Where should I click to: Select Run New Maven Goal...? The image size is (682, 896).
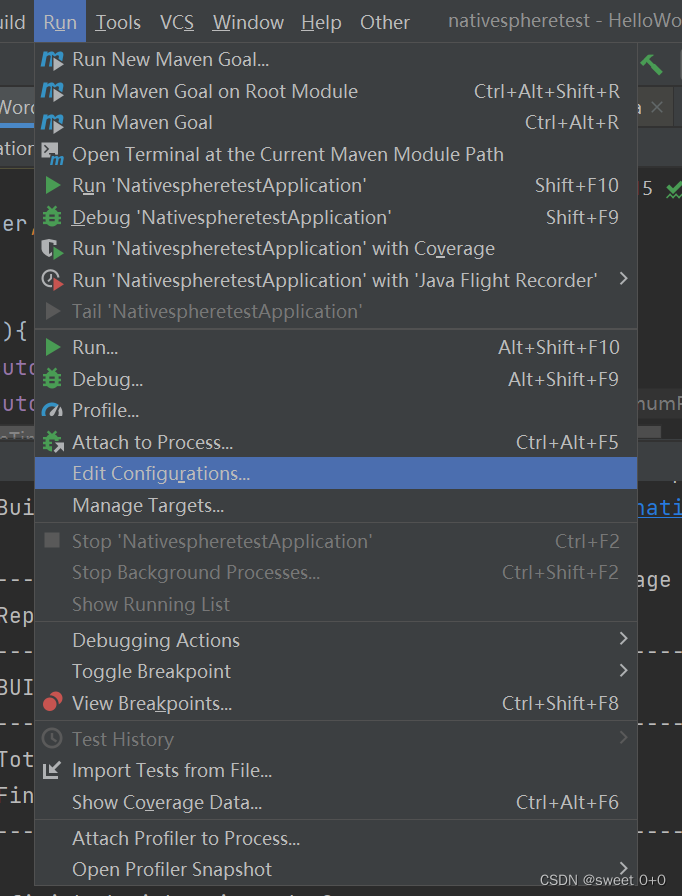pos(336,59)
